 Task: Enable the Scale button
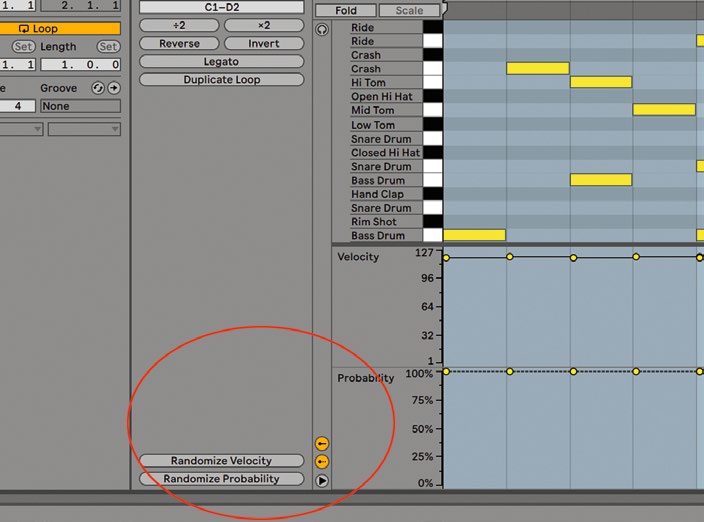pyautogui.click(x=409, y=10)
